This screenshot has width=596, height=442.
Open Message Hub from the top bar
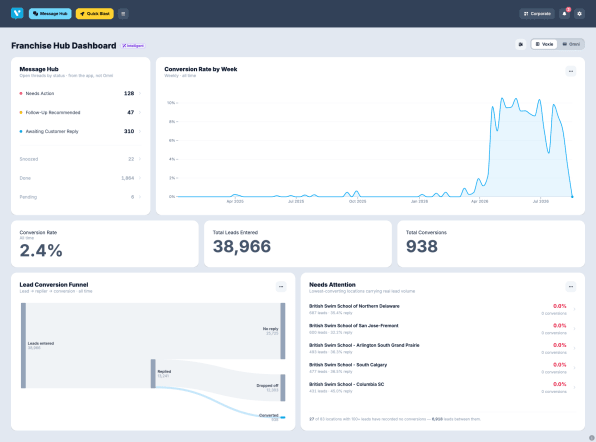(50, 14)
